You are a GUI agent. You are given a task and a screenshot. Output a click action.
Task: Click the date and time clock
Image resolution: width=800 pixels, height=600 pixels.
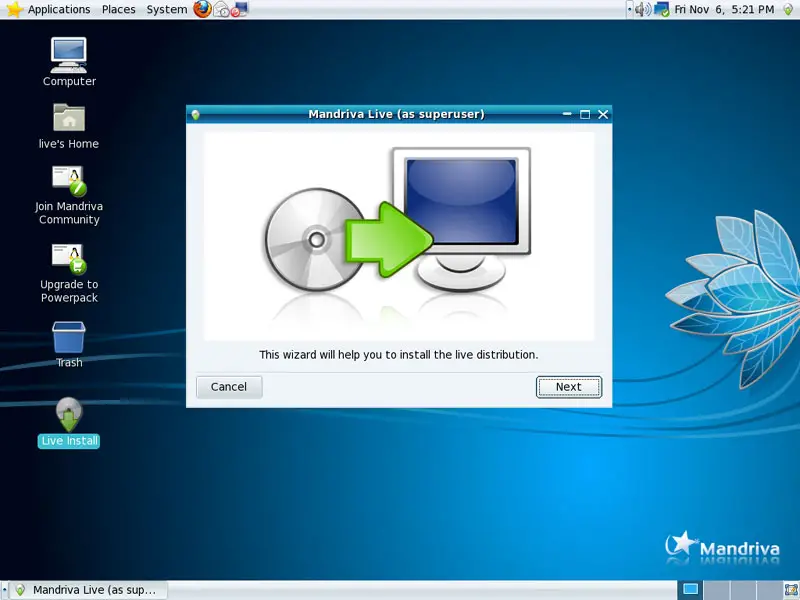click(724, 9)
